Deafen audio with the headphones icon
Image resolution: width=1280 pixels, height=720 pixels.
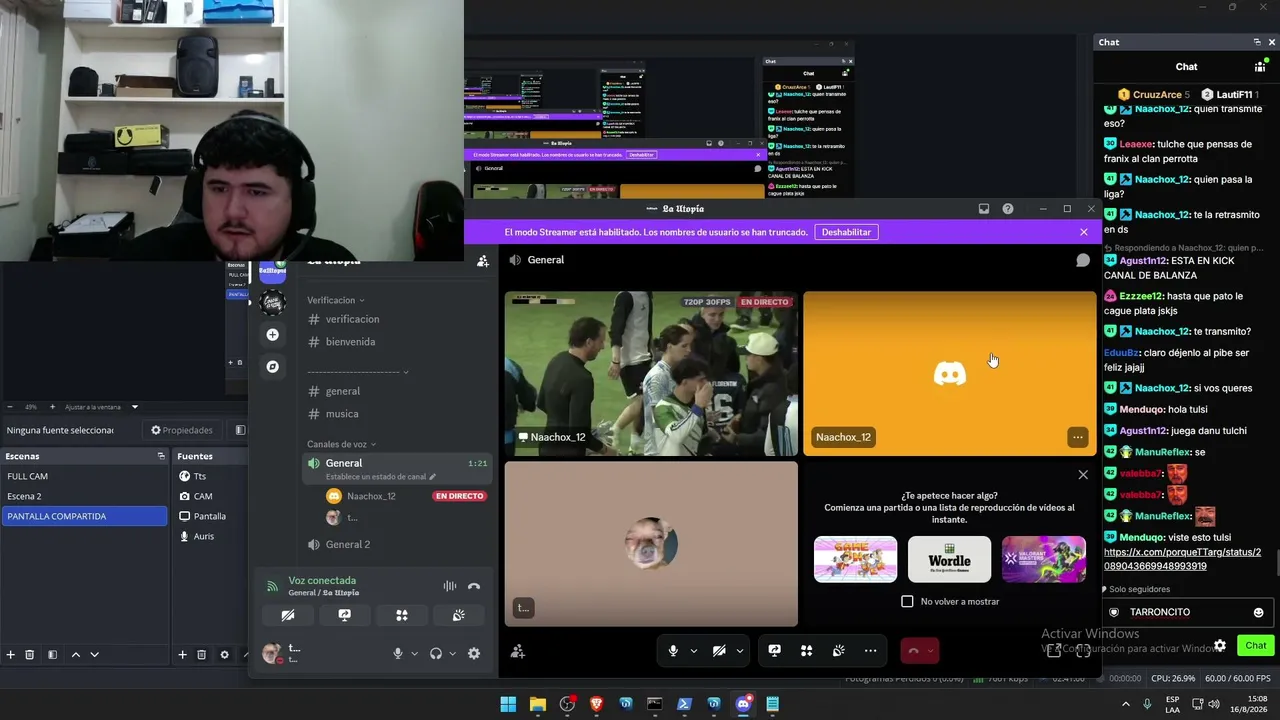(435, 654)
